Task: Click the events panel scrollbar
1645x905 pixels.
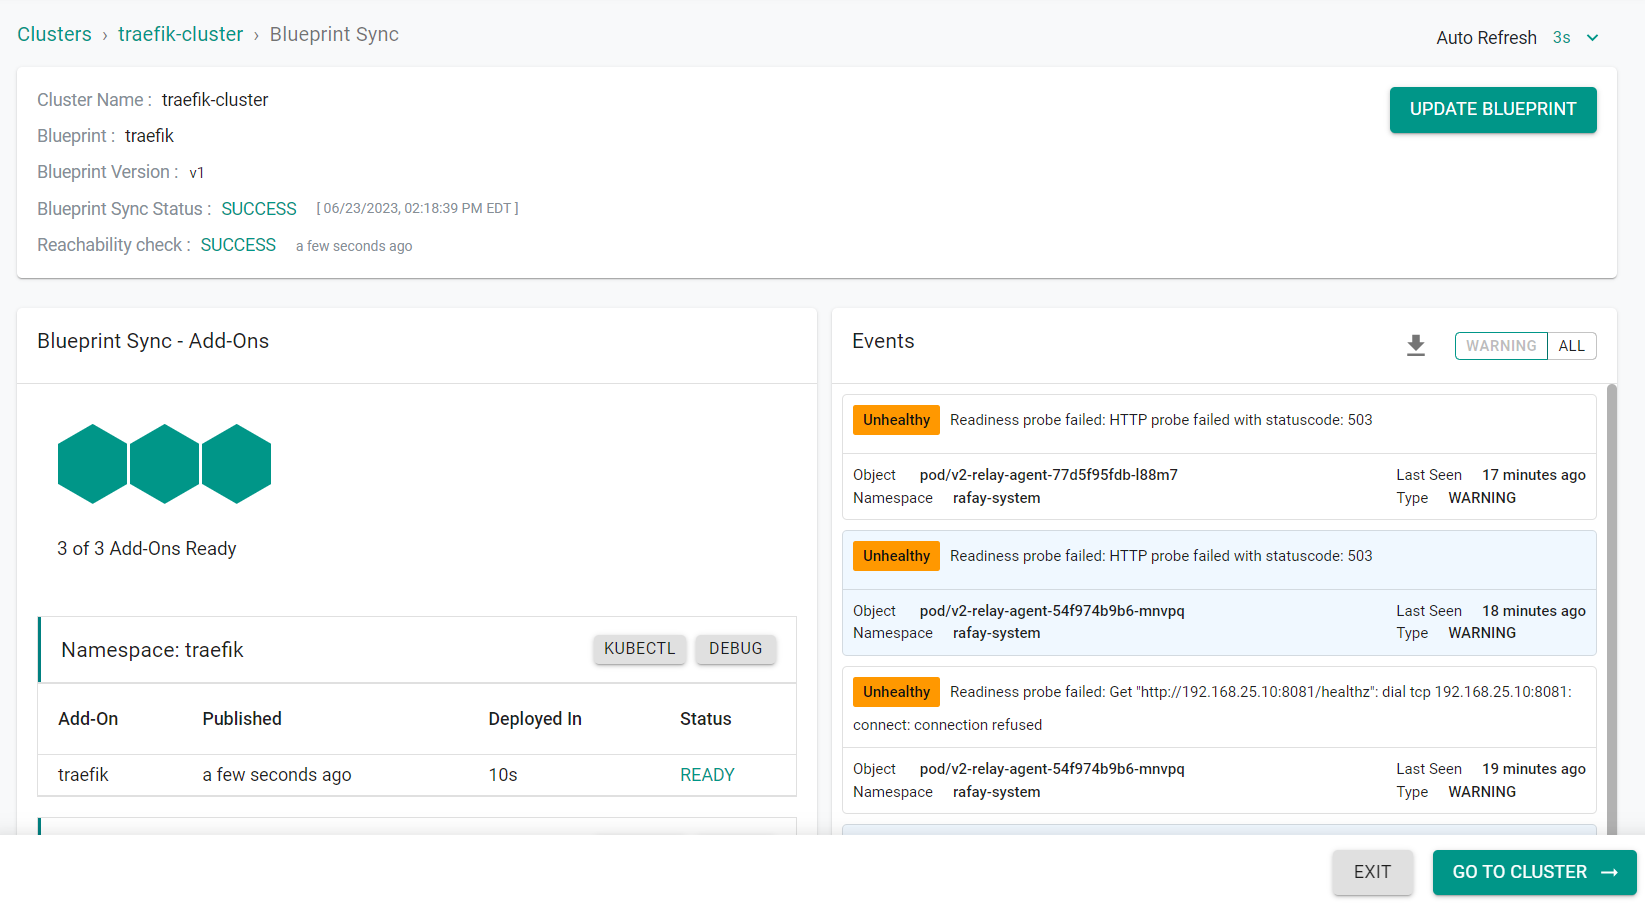Action: tap(1611, 608)
